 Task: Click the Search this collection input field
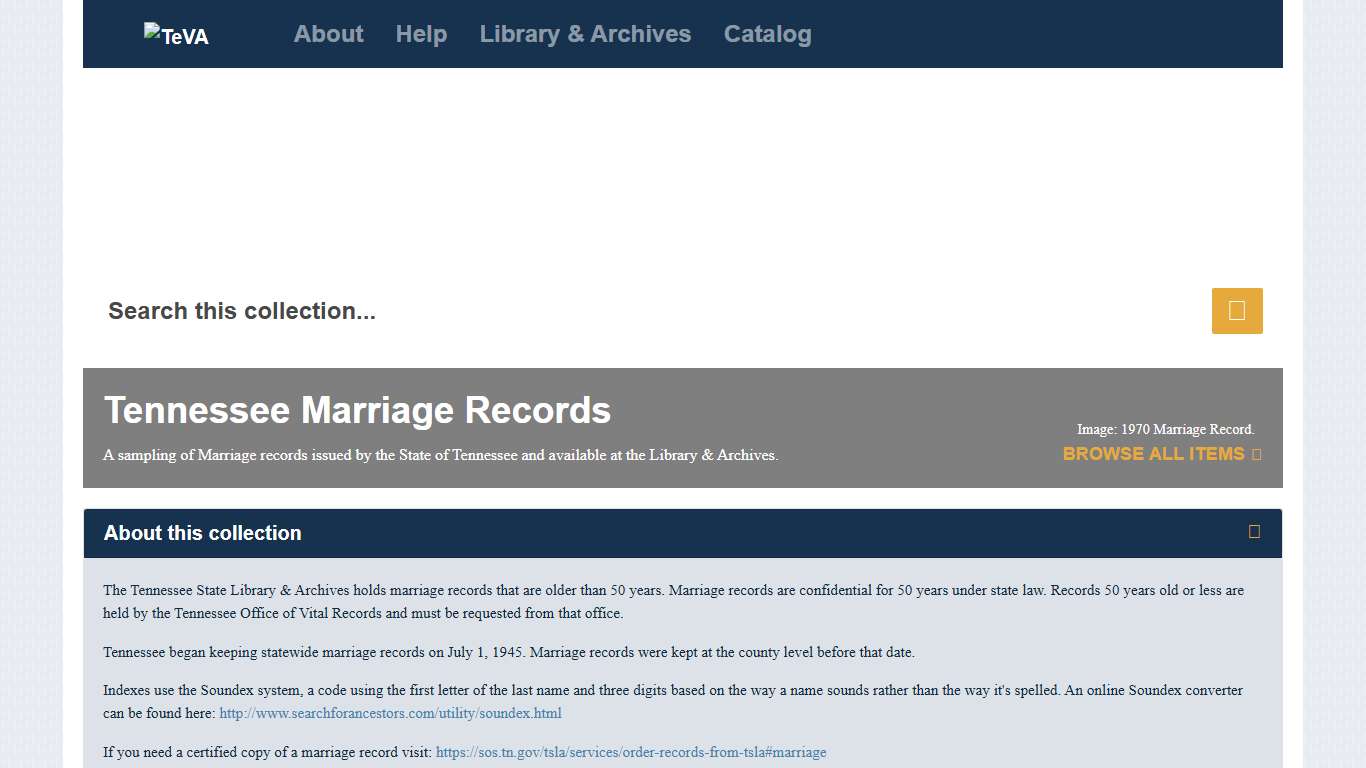point(600,311)
